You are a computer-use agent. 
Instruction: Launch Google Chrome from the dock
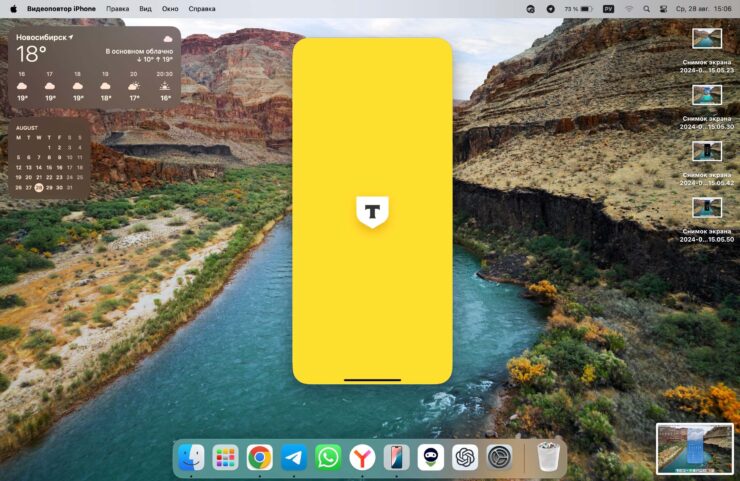pos(260,457)
